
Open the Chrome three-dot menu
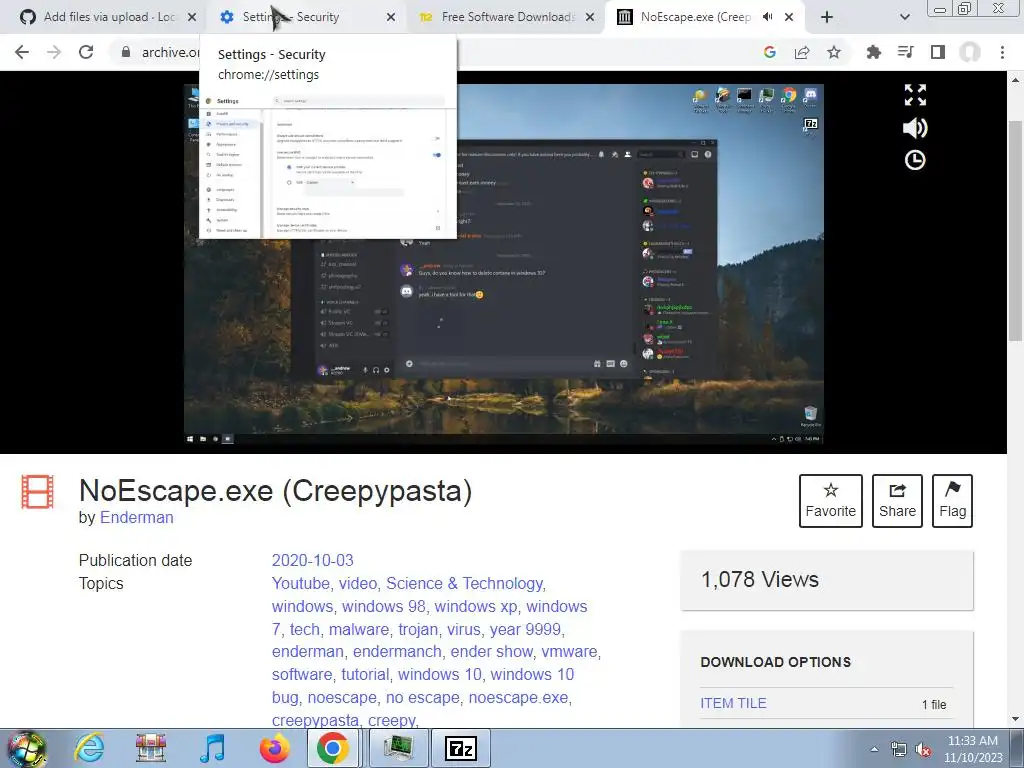click(1002, 52)
